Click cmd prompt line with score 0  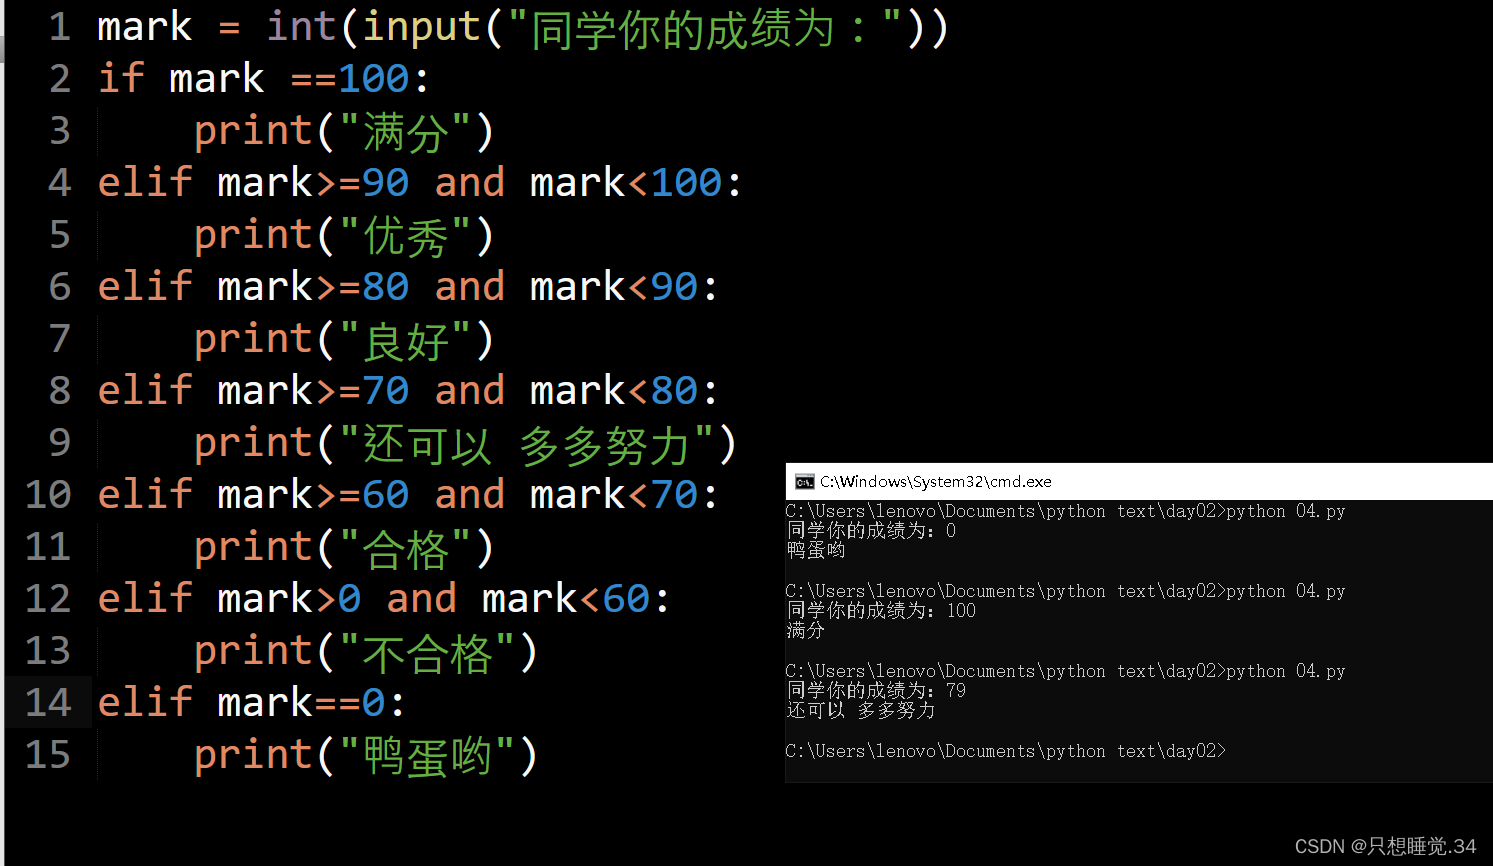pos(871,530)
